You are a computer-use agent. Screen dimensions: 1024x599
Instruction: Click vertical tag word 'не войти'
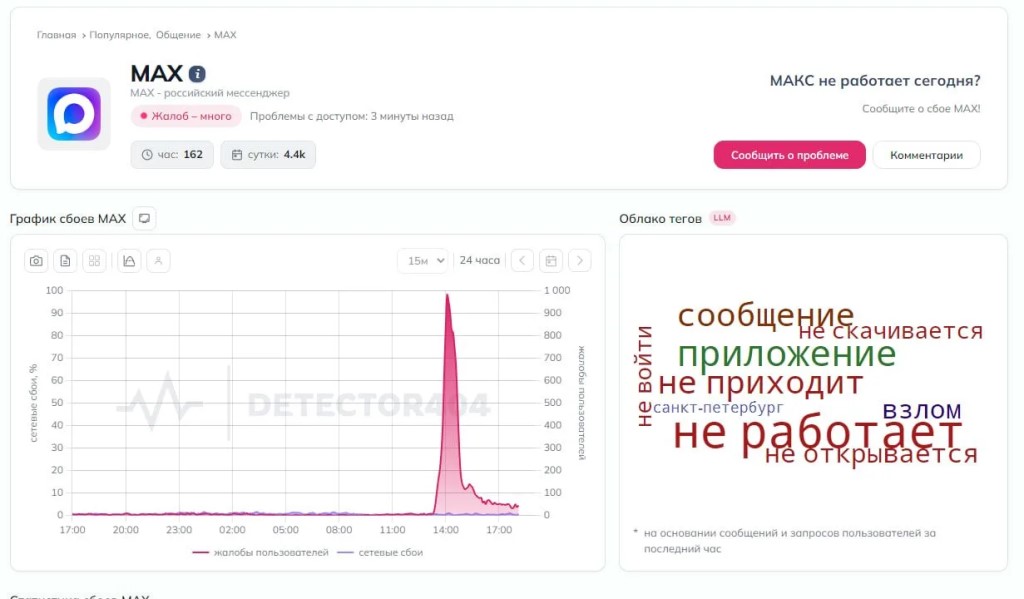[645, 376]
